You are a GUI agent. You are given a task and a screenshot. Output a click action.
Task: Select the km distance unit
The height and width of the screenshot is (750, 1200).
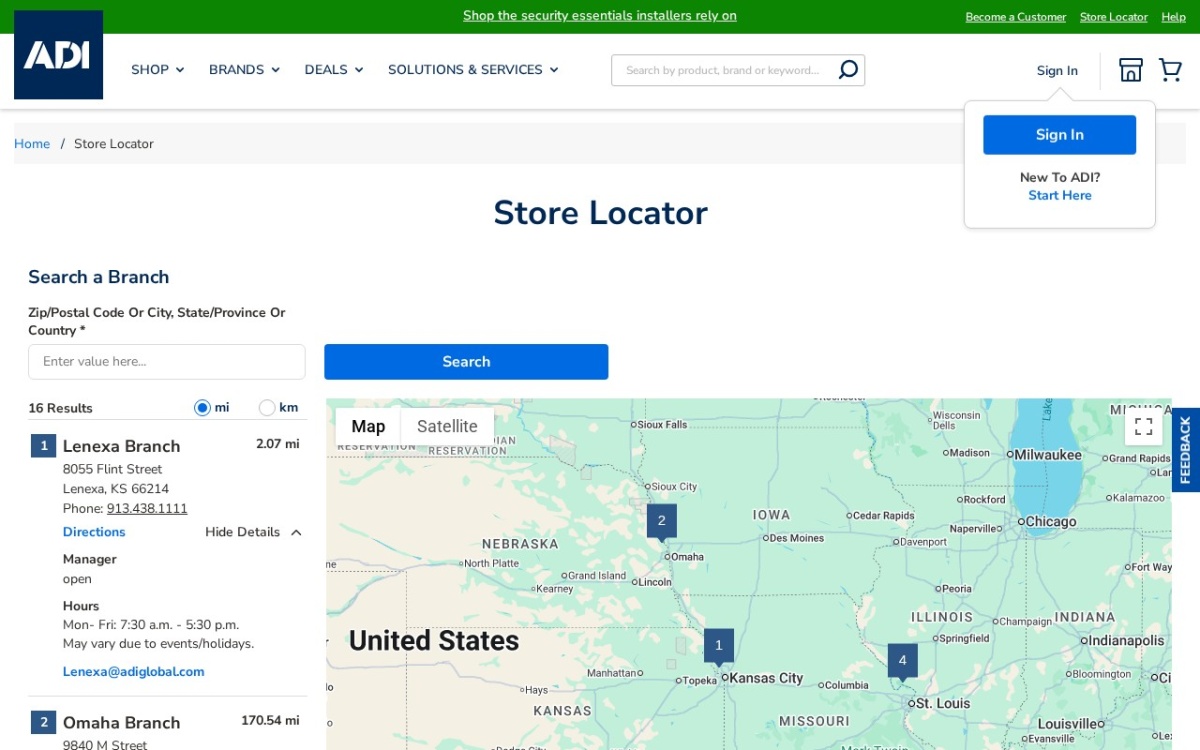[x=267, y=408]
